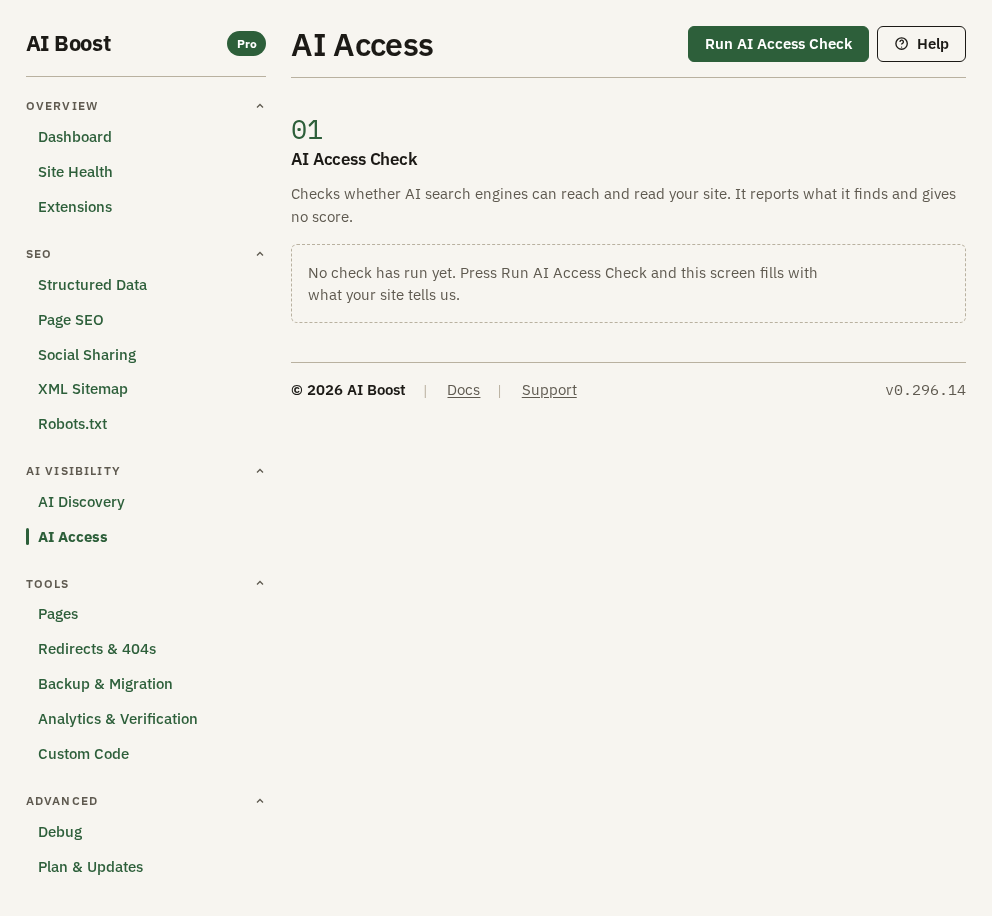Viewport: 992px width, 916px height.
Task: Run the AI Access Check
Action: click(778, 44)
